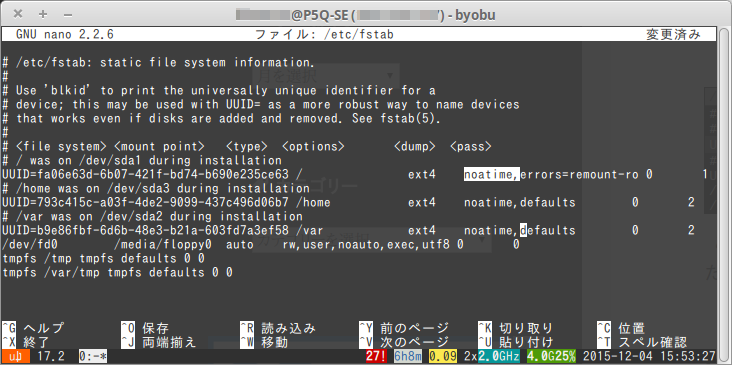
Task: Click the /media/floppy0 mount point
Action: pyautogui.click(x=163, y=245)
